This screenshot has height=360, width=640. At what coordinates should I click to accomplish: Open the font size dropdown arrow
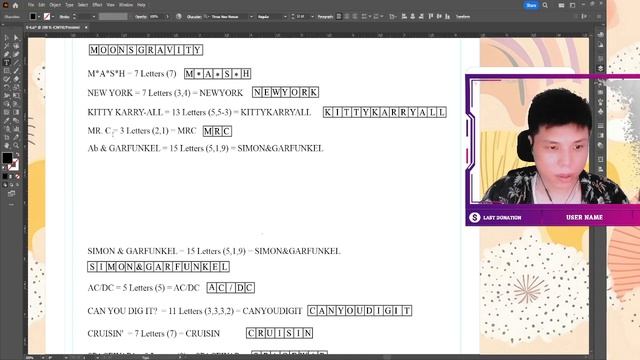pos(312,17)
